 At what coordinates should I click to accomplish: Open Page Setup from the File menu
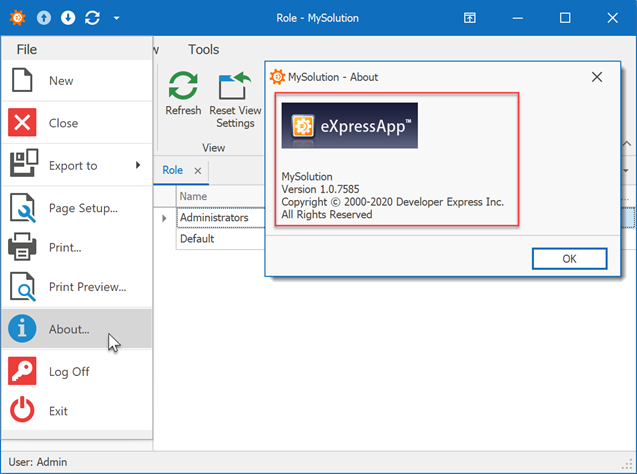click(x=83, y=208)
